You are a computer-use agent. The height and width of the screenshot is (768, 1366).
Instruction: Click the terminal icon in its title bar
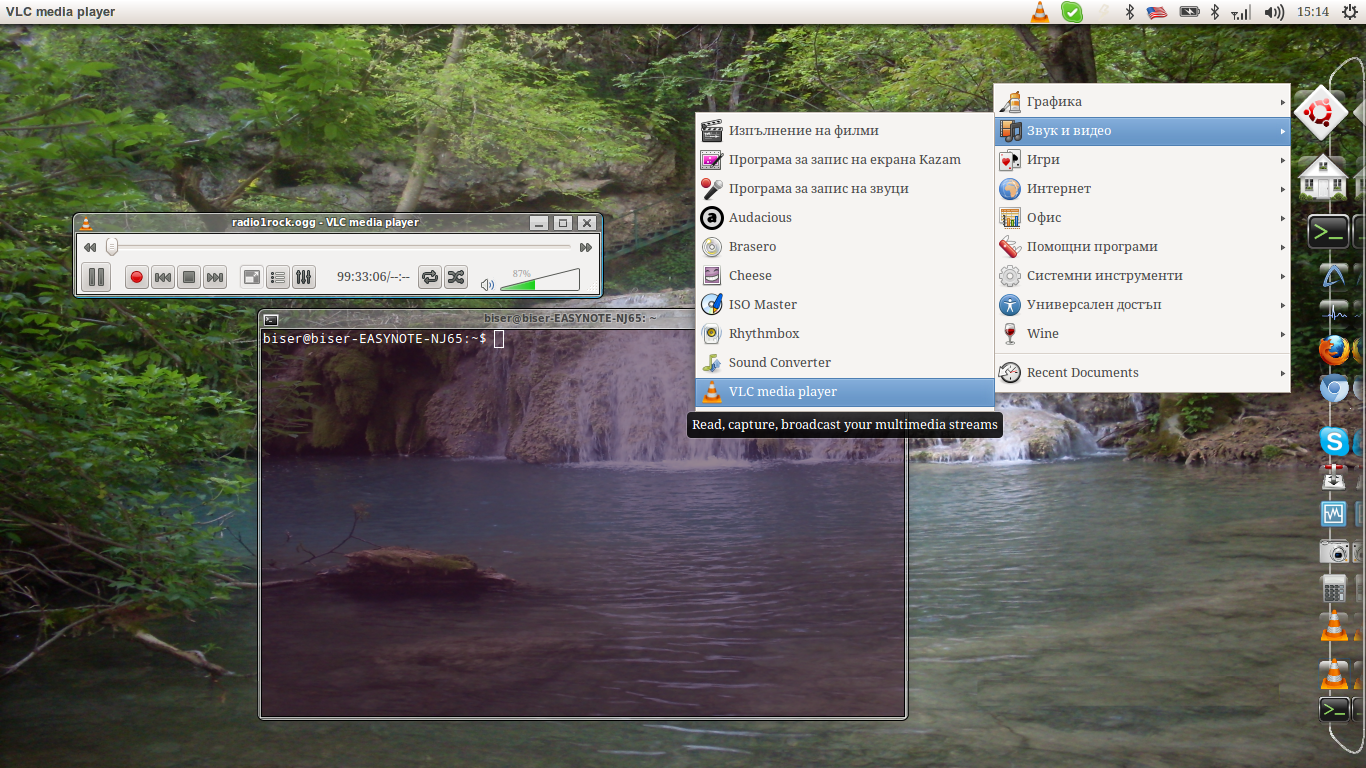tap(271, 319)
